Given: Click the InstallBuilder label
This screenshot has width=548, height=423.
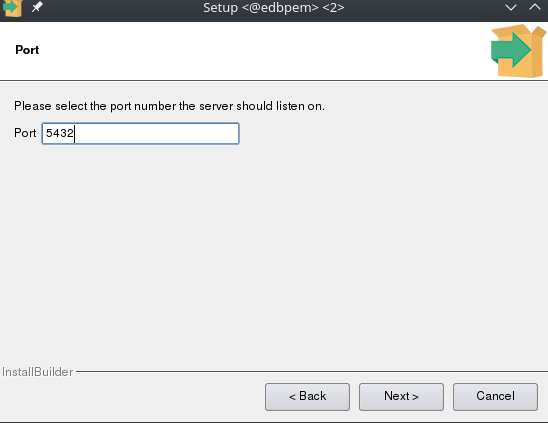Looking at the screenshot, I should point(38,372).
